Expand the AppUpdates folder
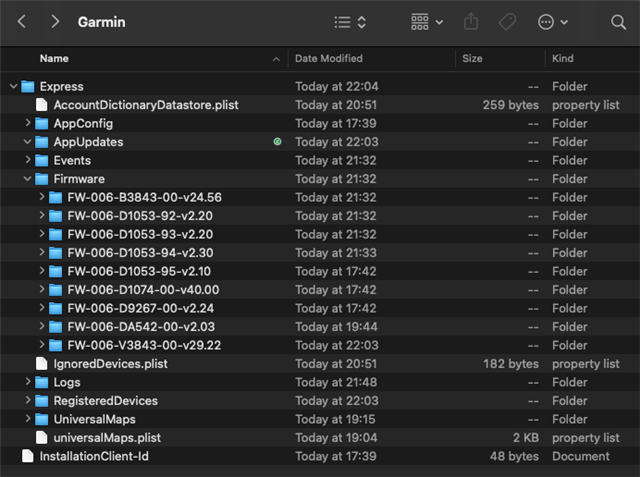The width and height of the screenshot is (640, 477). click(27, 142)
